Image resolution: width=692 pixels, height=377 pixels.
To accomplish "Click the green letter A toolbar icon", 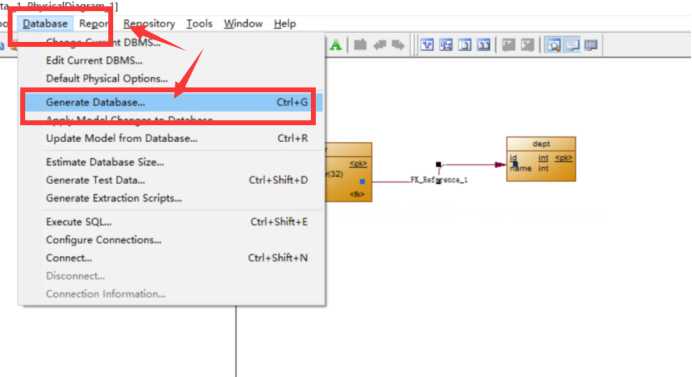I will tap(335, 45).
